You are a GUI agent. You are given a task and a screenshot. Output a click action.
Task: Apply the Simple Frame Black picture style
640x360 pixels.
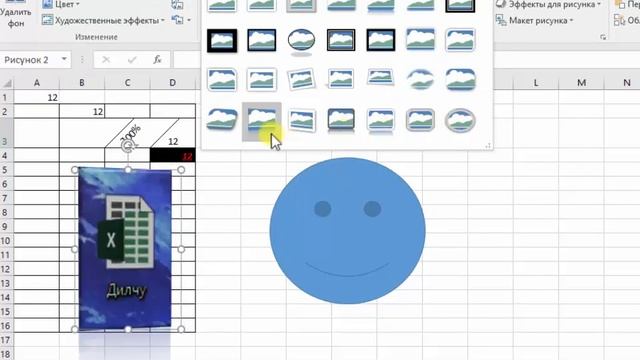(x=262, y=40)
